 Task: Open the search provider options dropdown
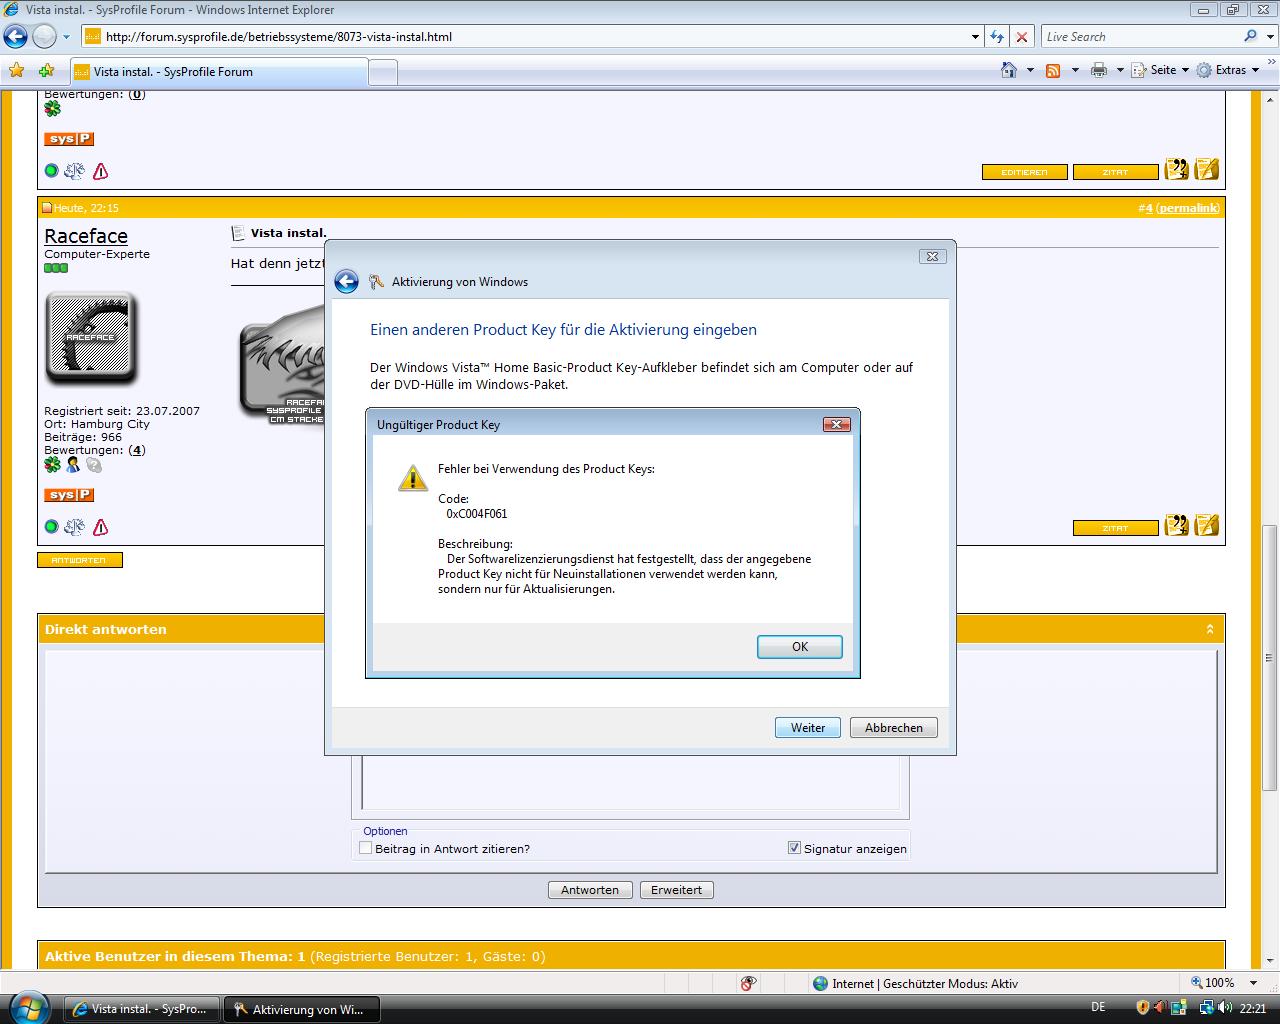tap(1268, 37)
